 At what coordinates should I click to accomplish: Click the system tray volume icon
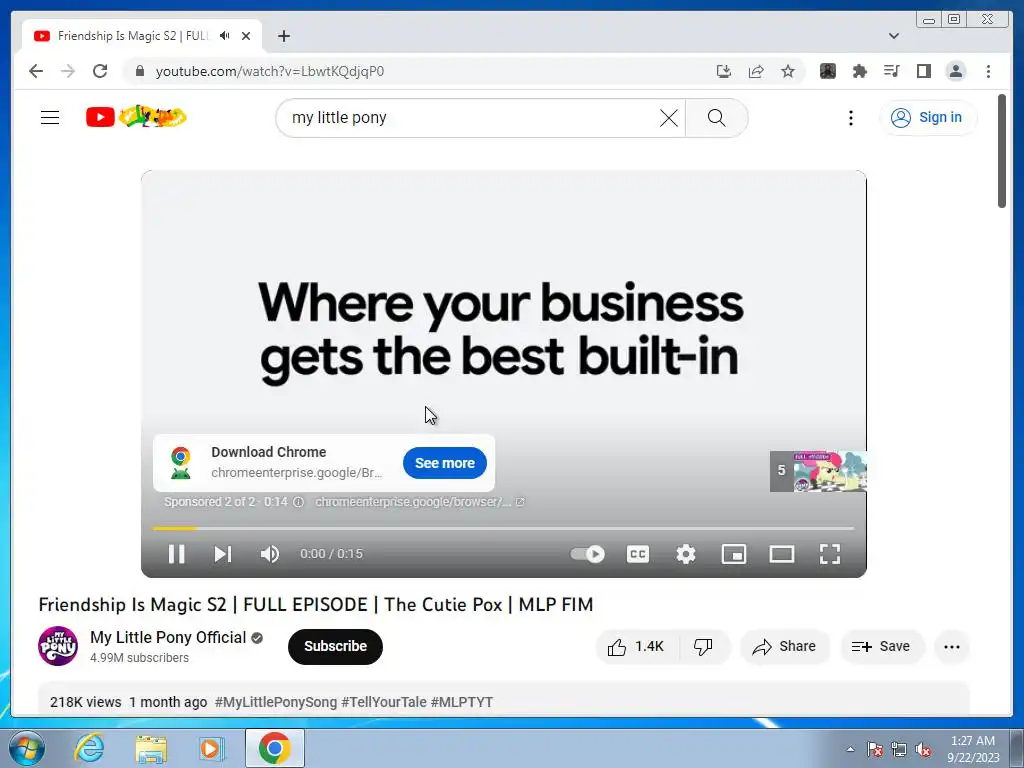click(x=923, y=750)
